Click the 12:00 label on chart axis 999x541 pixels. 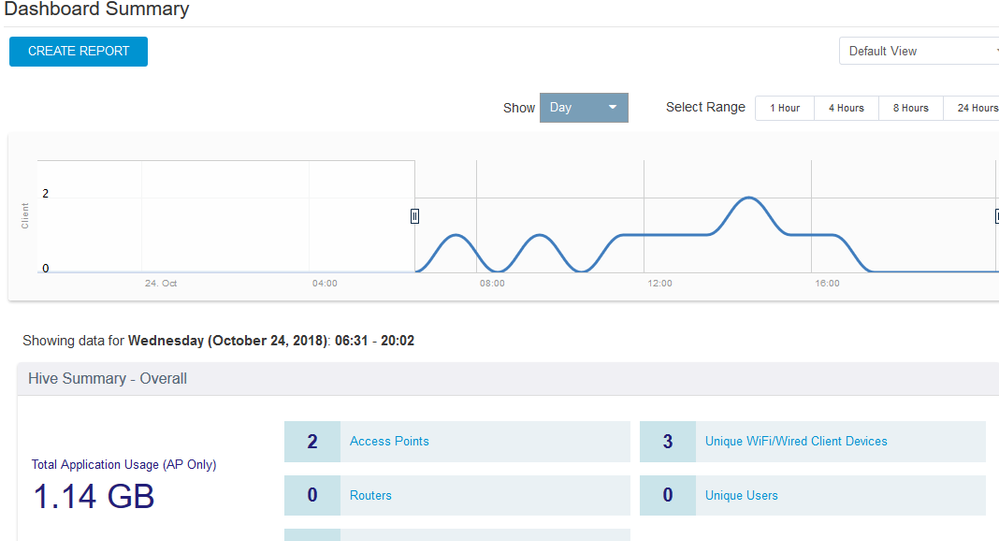(659, 284)
